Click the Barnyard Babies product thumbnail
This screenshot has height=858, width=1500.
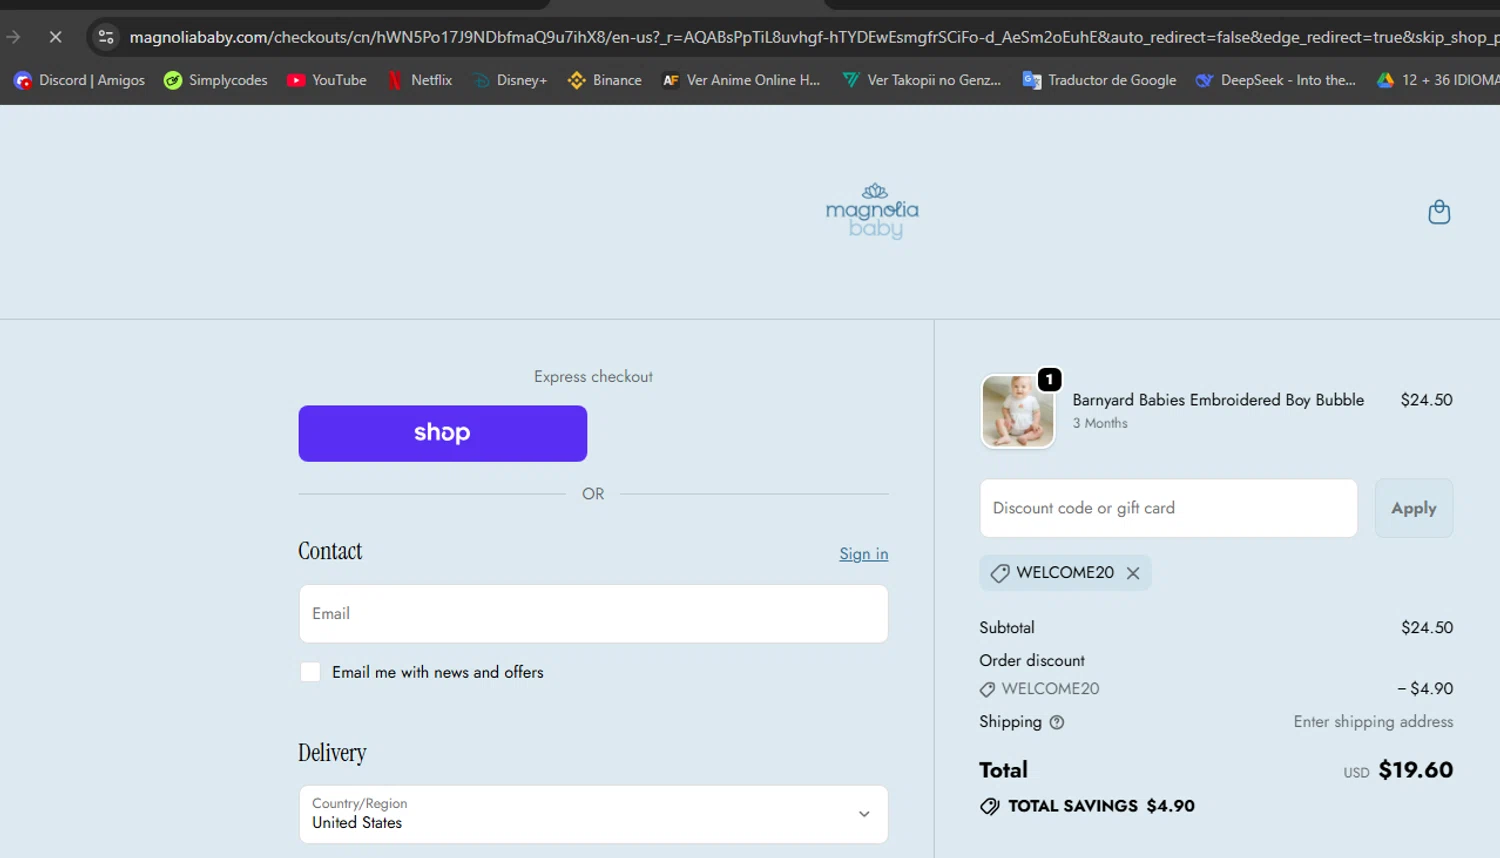(x=1018, y=411)
